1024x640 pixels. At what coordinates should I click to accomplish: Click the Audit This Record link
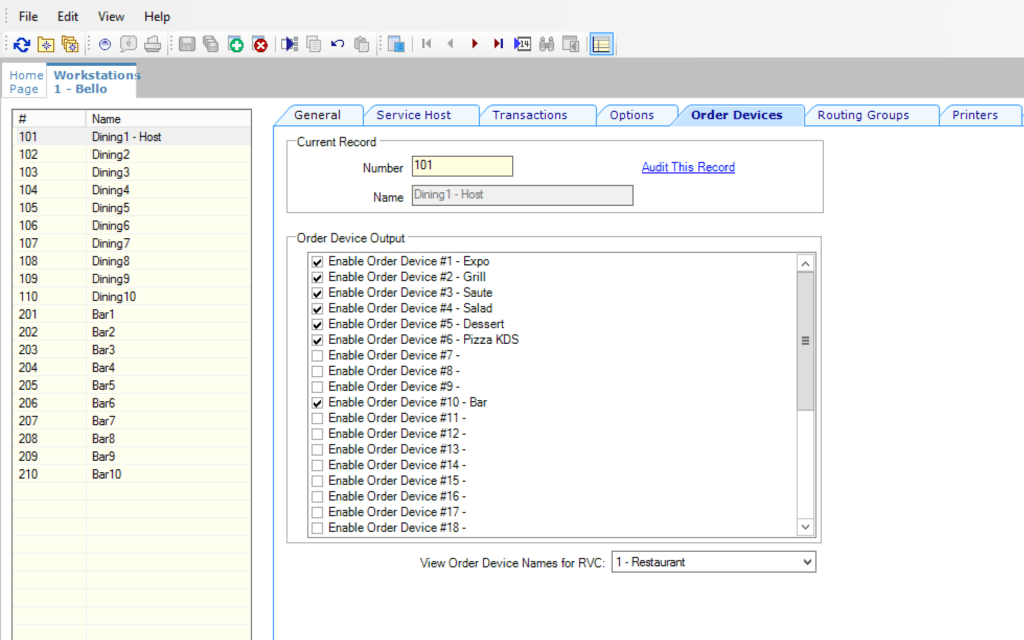(x=688, y=167)
